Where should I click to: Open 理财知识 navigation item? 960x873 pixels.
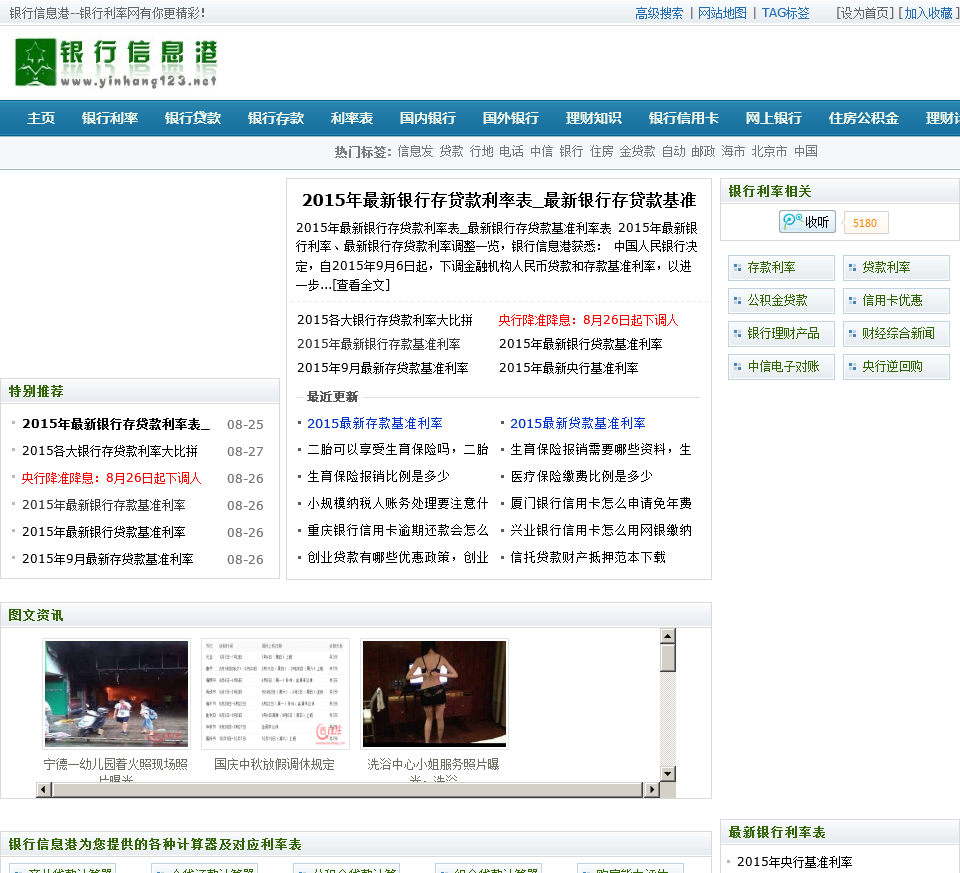(x=593, y=118)
